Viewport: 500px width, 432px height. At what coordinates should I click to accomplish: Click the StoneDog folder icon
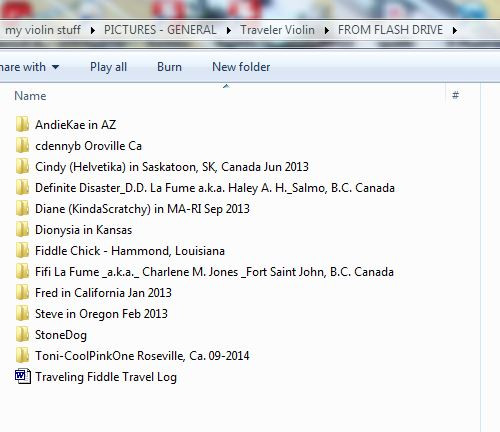(22, 334)
